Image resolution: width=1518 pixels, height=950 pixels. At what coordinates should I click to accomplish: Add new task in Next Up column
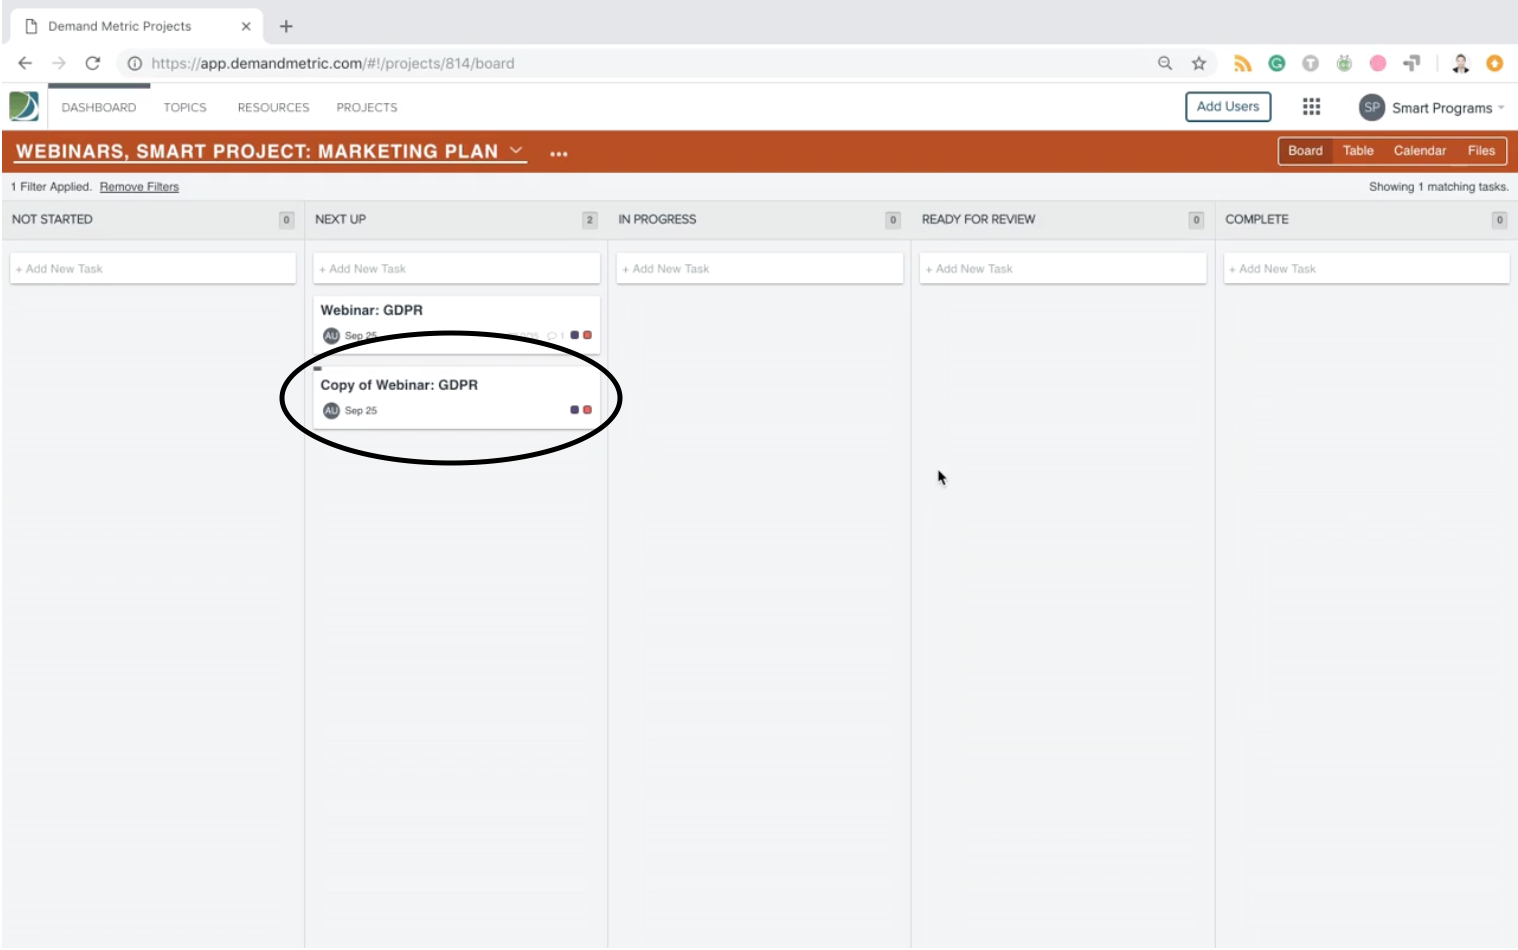(457, 269)
